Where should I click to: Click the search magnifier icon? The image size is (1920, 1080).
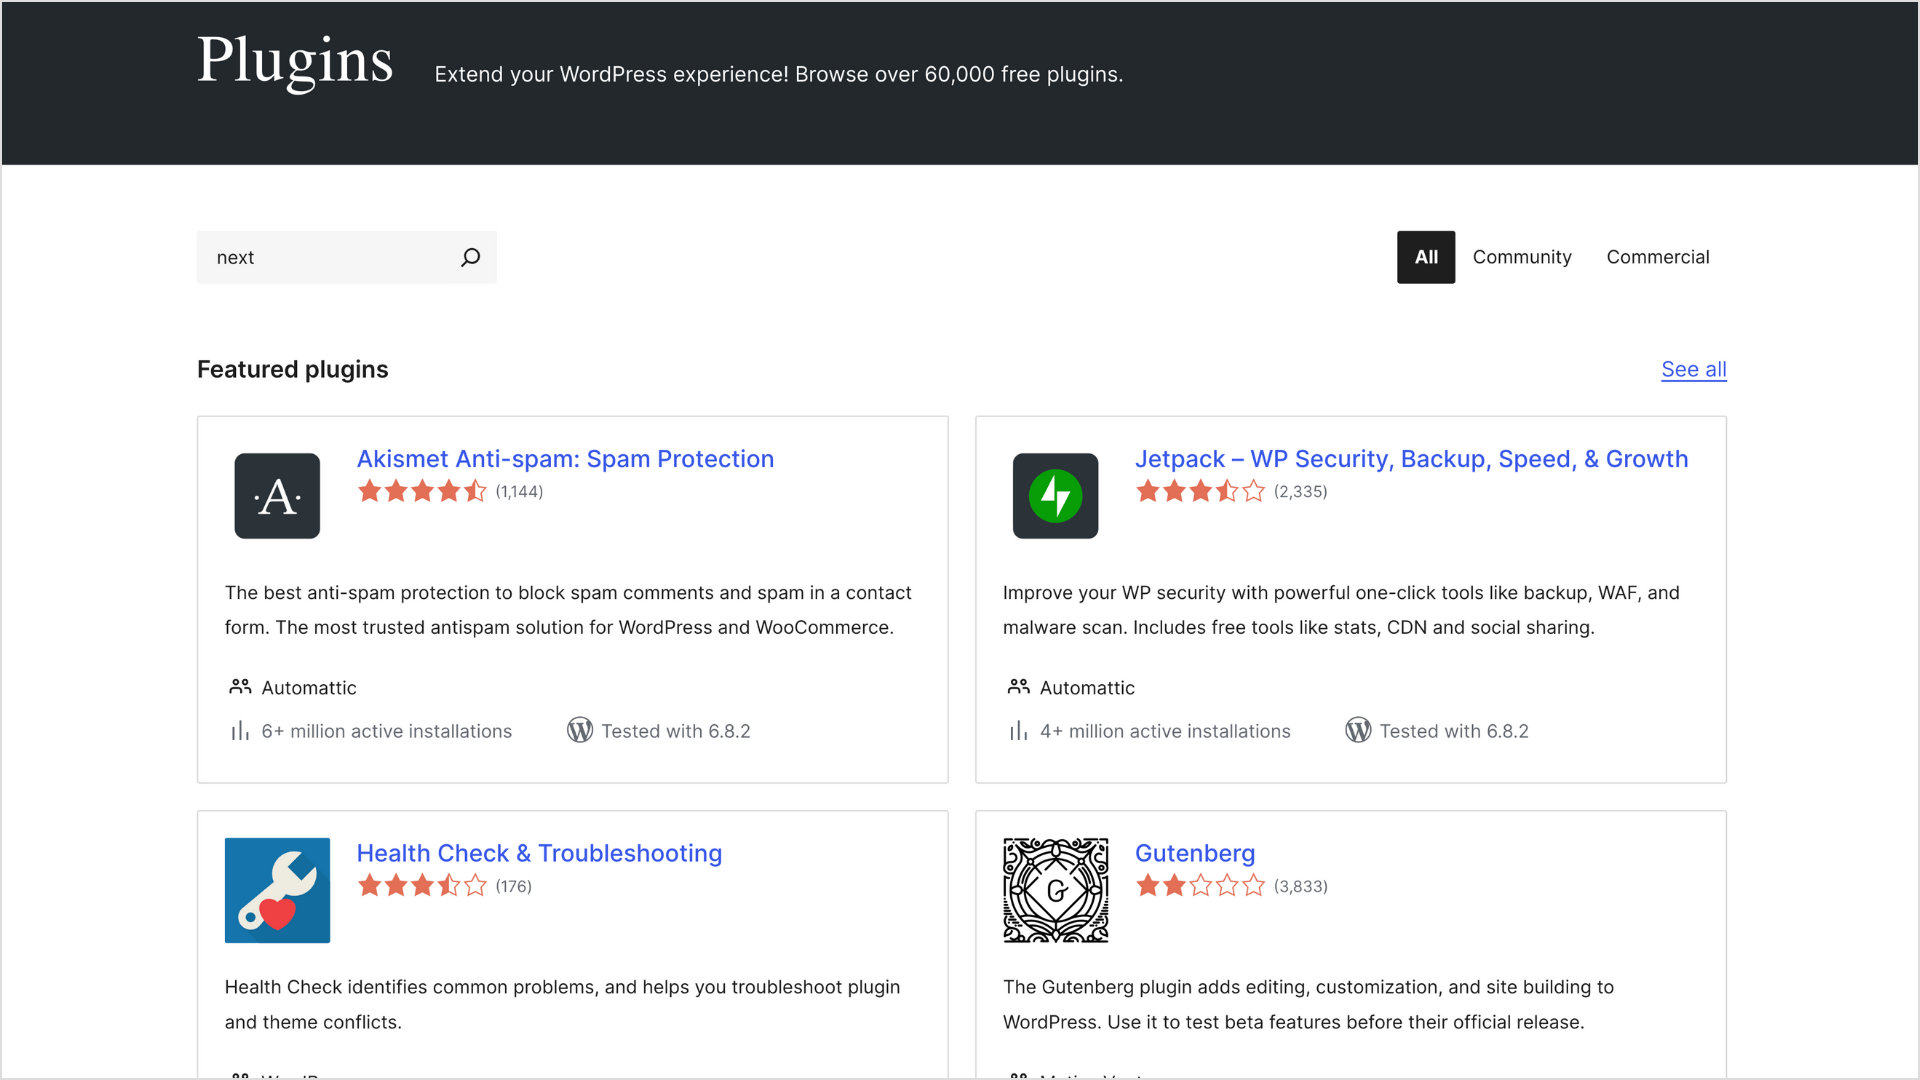pos(470,257)
